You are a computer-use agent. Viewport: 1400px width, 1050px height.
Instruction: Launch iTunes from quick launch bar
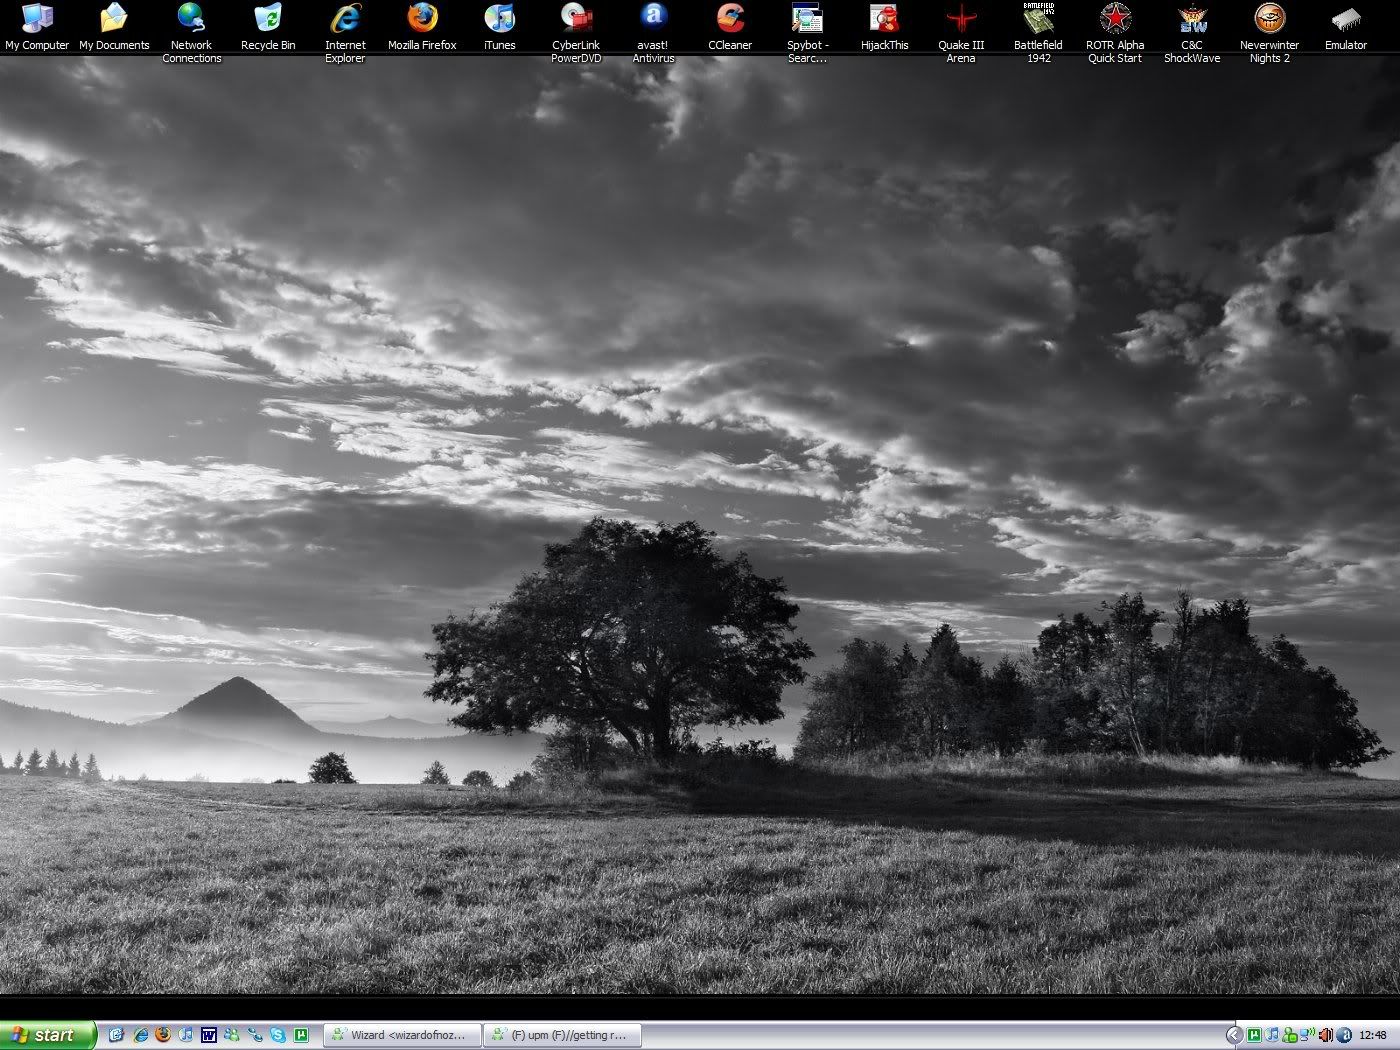[186, 1035]
